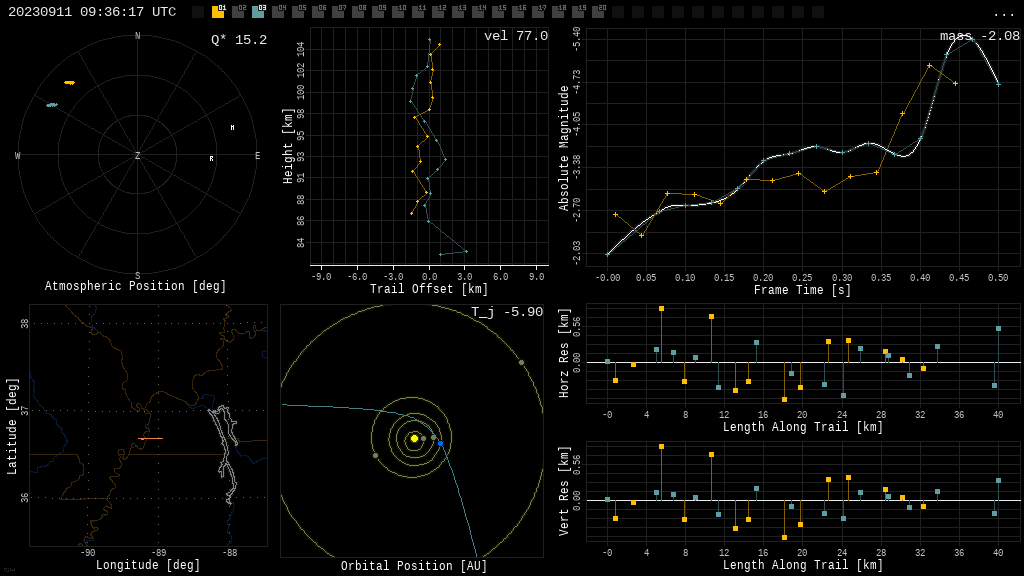Click station indicator 20
This screenshot has width=1024, height=576.
coord(598,12)
